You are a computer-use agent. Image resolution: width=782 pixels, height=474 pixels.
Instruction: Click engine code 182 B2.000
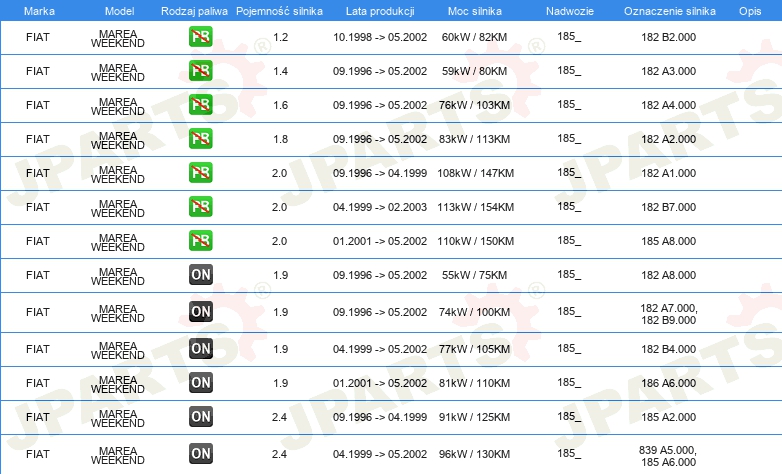[x=668, y=37]
